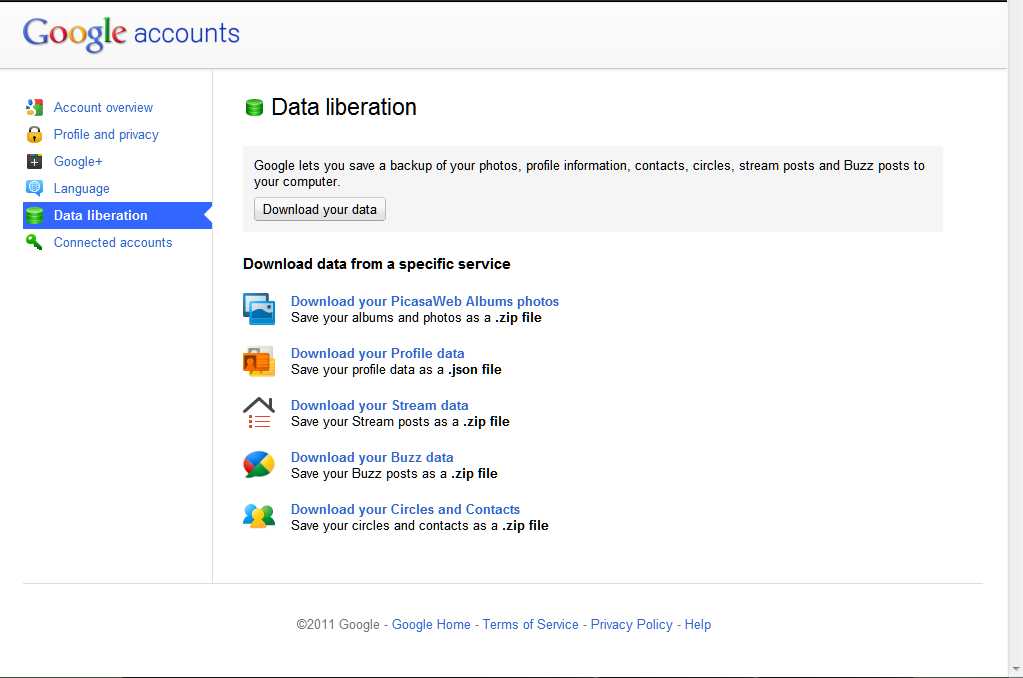1023x678 pixels.
Task: Follow the Download your Buzz data link
Action: (x=372, y=457)
